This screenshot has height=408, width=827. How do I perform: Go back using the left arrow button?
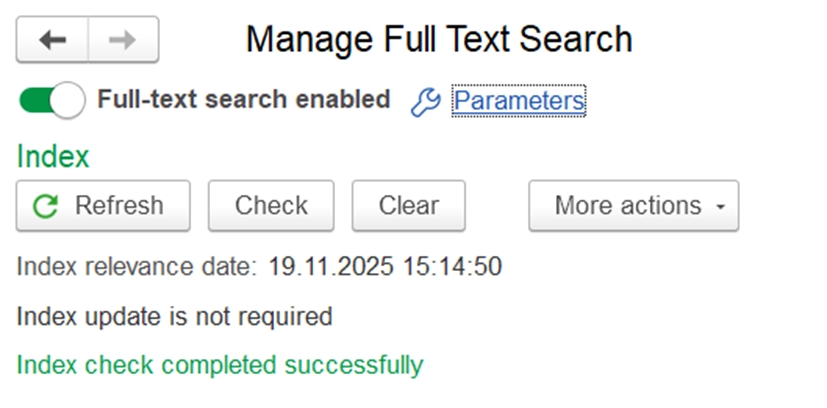53,40
